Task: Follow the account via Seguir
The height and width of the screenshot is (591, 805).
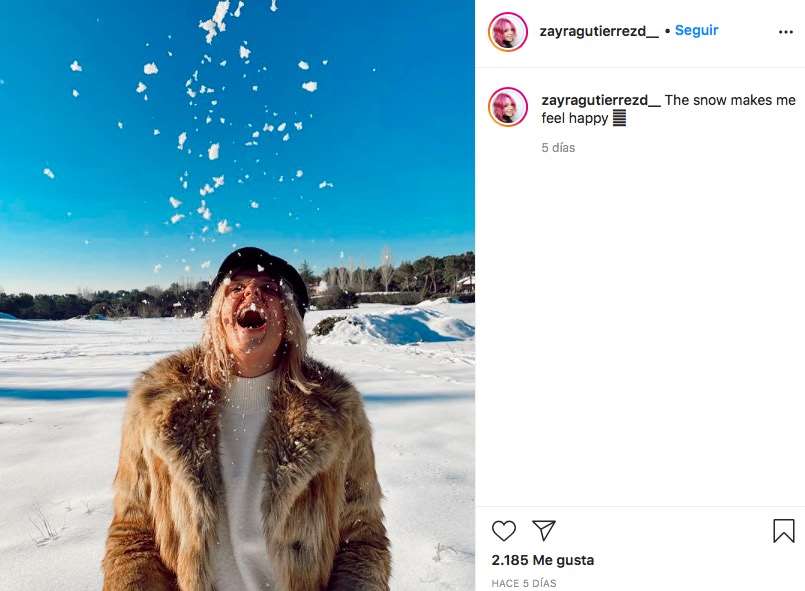Action: (x=696, y=31)
